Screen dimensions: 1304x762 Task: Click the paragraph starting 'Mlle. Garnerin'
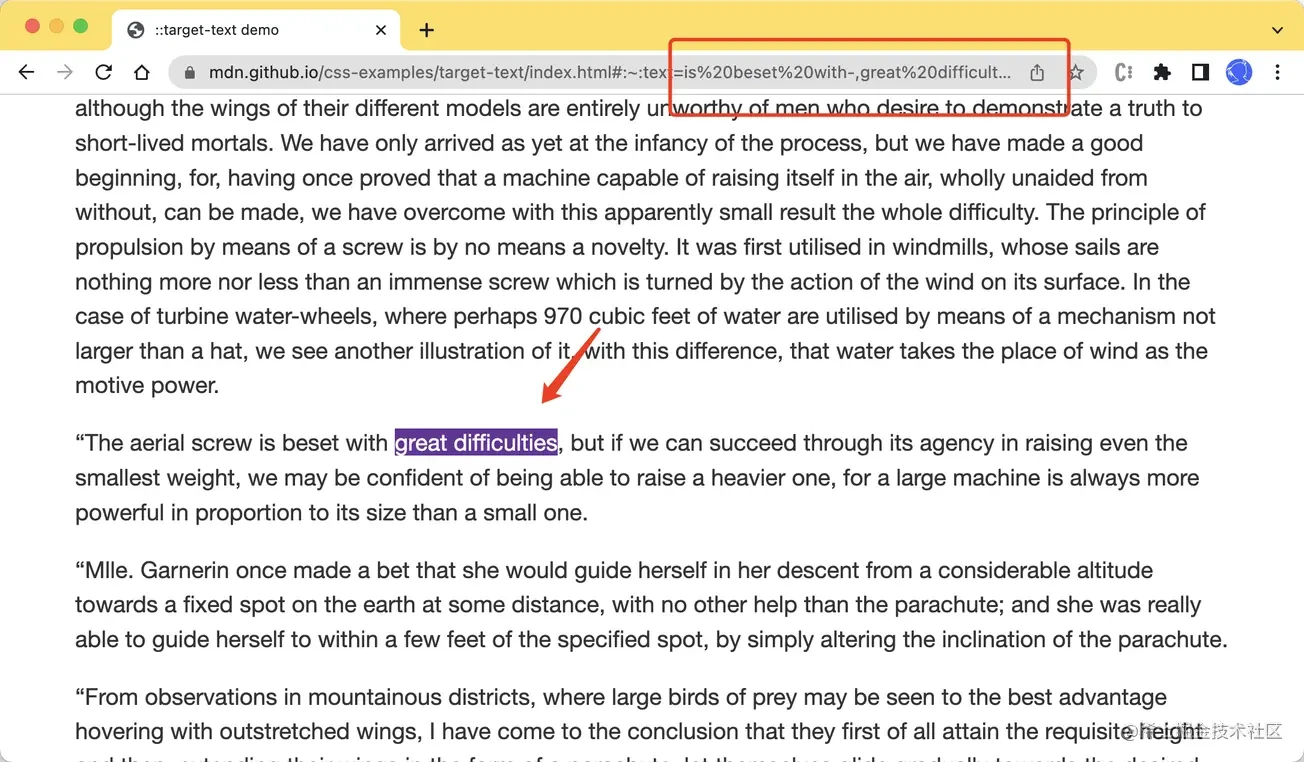click(651, 605)
